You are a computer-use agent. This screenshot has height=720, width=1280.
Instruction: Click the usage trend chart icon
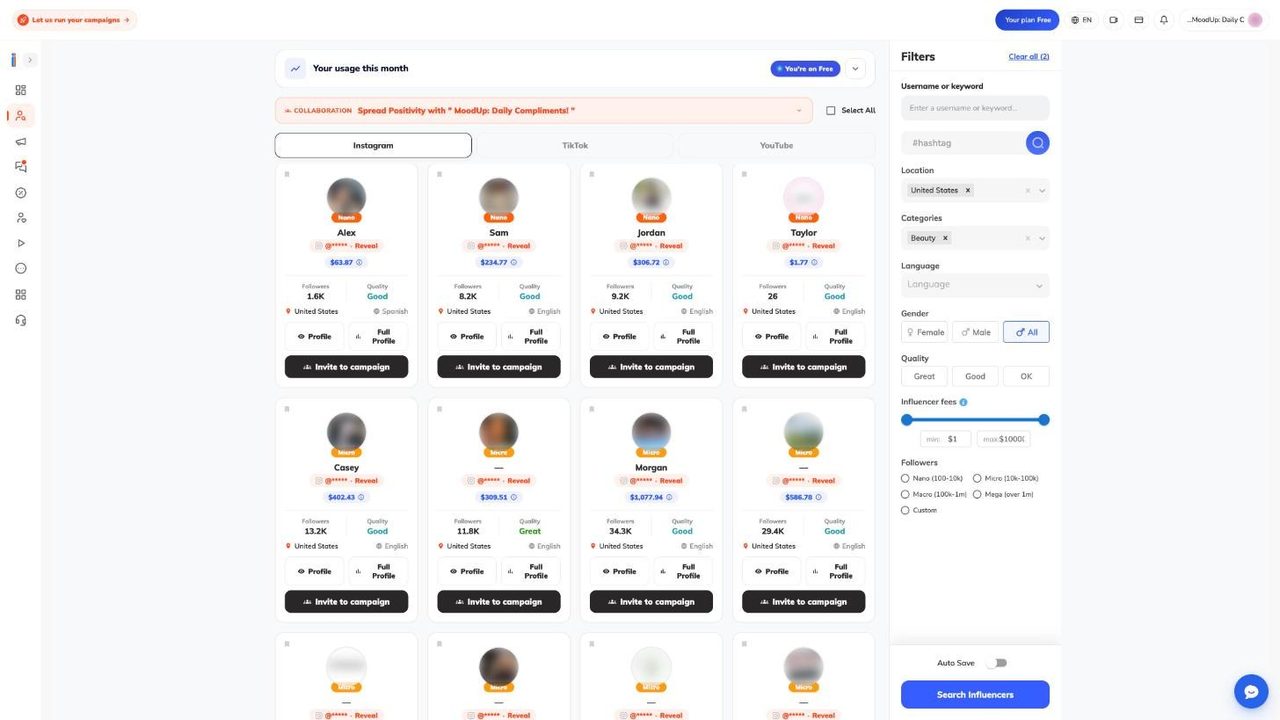coord(295,69)
